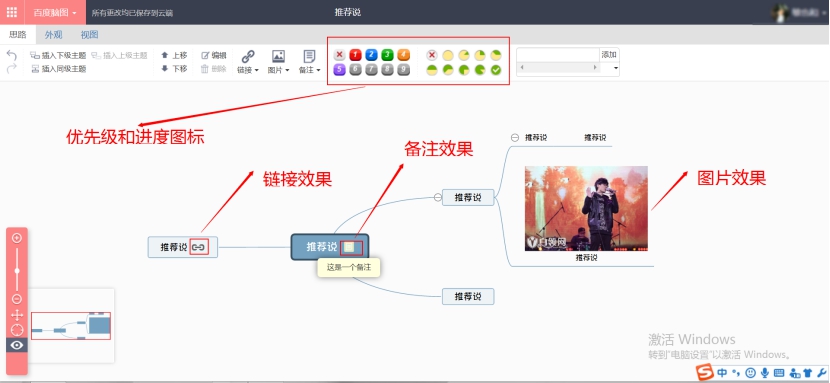Set priority 4 orange icon
830x383 pixels.
pos(403,54)
